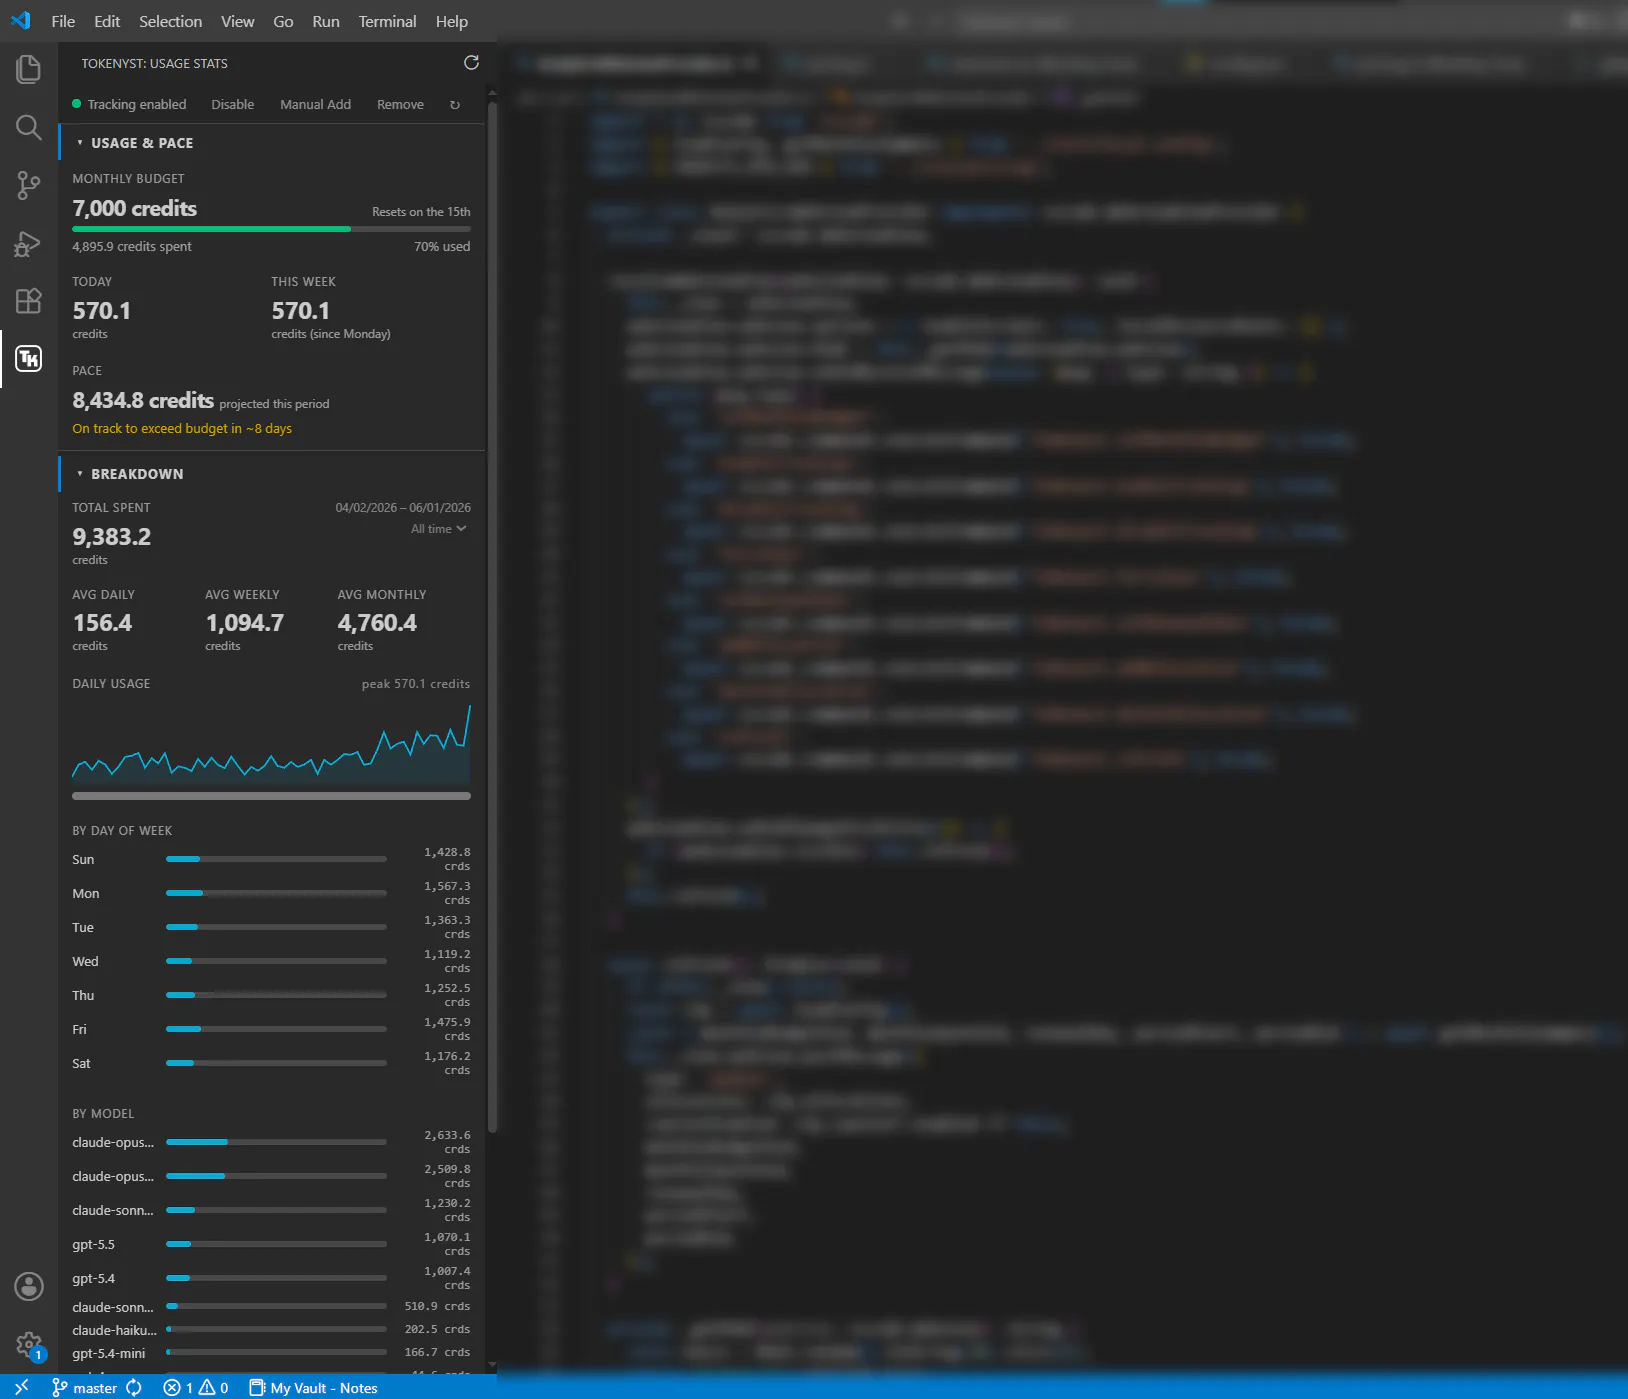Open the Accounts menu icon
The height and width of the screenshot is (1399, 1628).
coord(28,1286)
